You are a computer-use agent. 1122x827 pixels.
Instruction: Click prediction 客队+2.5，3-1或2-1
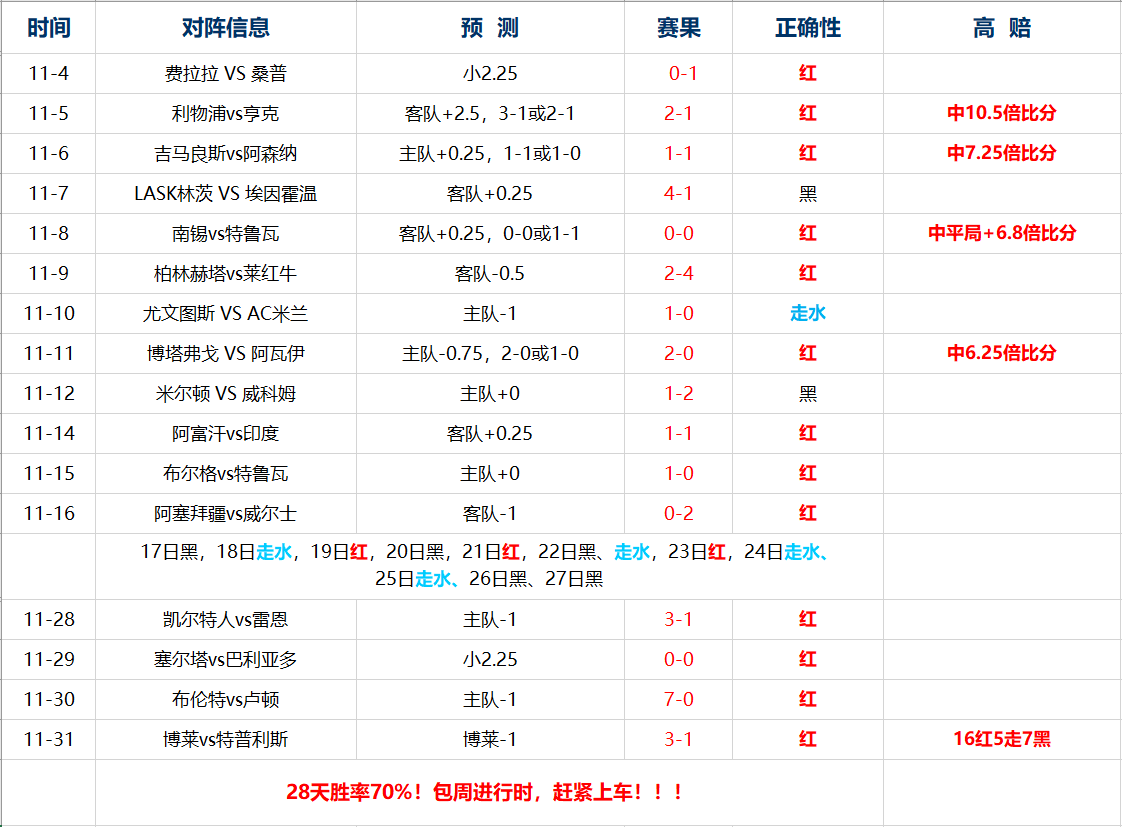(489, 113)
